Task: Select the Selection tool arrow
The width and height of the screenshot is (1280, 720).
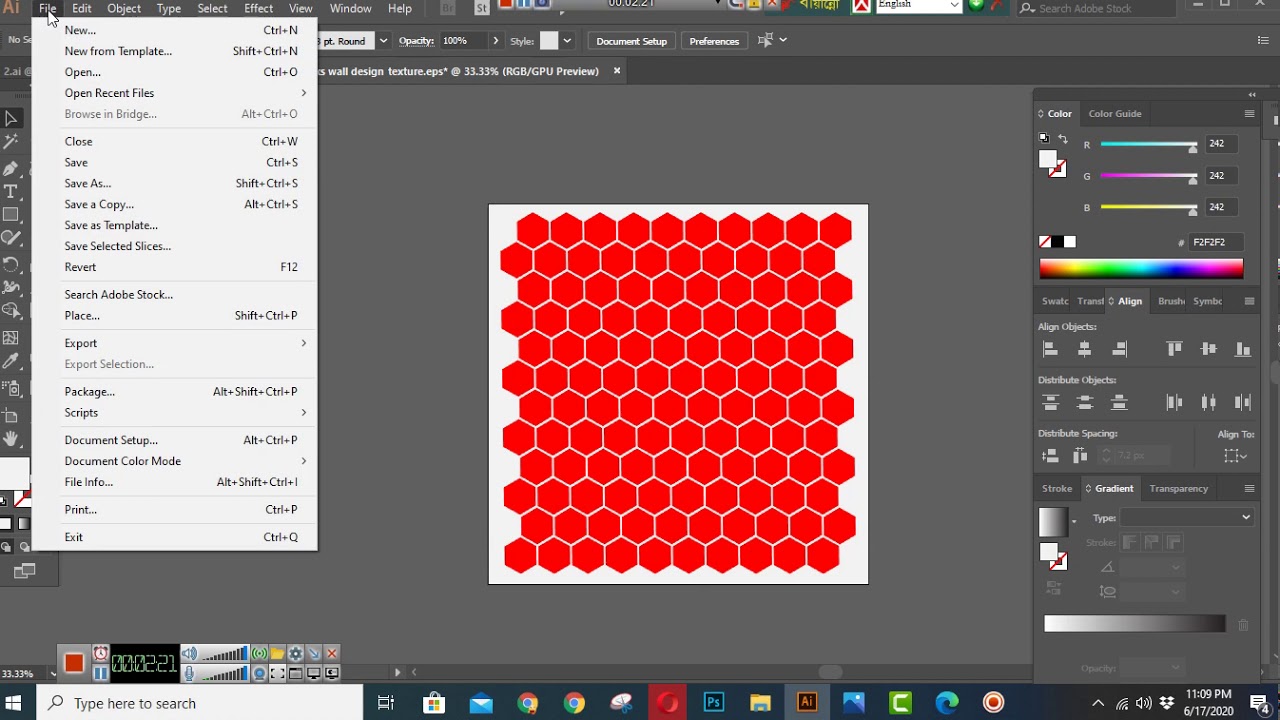Action: pos(11,119)
